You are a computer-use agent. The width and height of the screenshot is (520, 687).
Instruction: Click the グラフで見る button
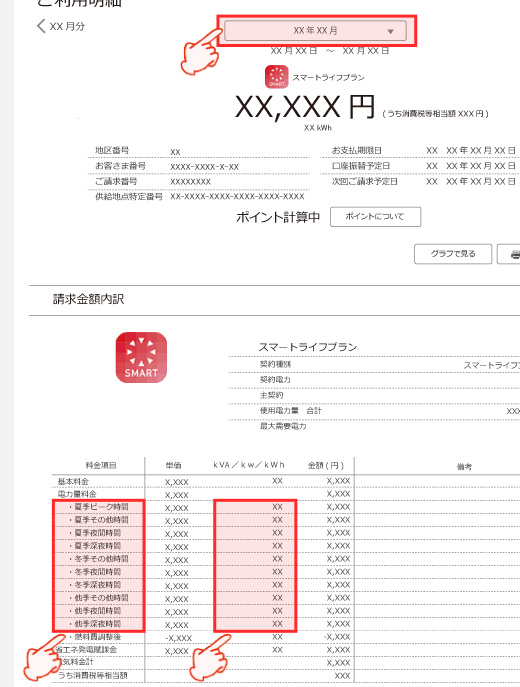pos(453,254)
